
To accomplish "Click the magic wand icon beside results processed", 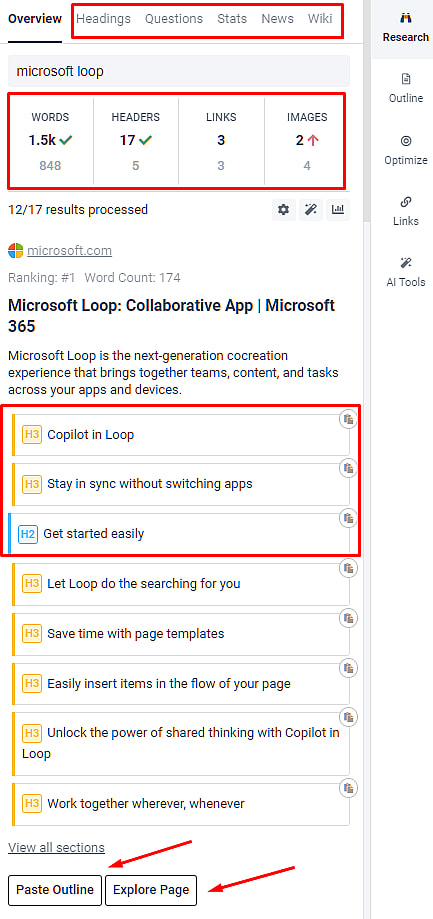I will (x=311, y=210).
